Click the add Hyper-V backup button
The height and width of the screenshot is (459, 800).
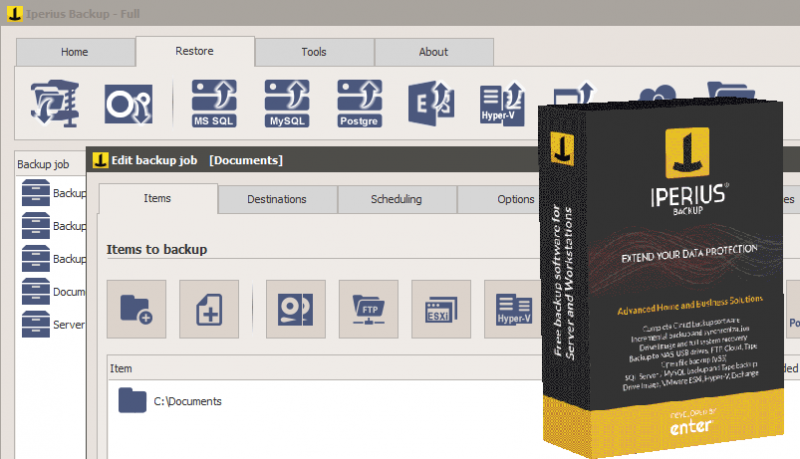513,309
